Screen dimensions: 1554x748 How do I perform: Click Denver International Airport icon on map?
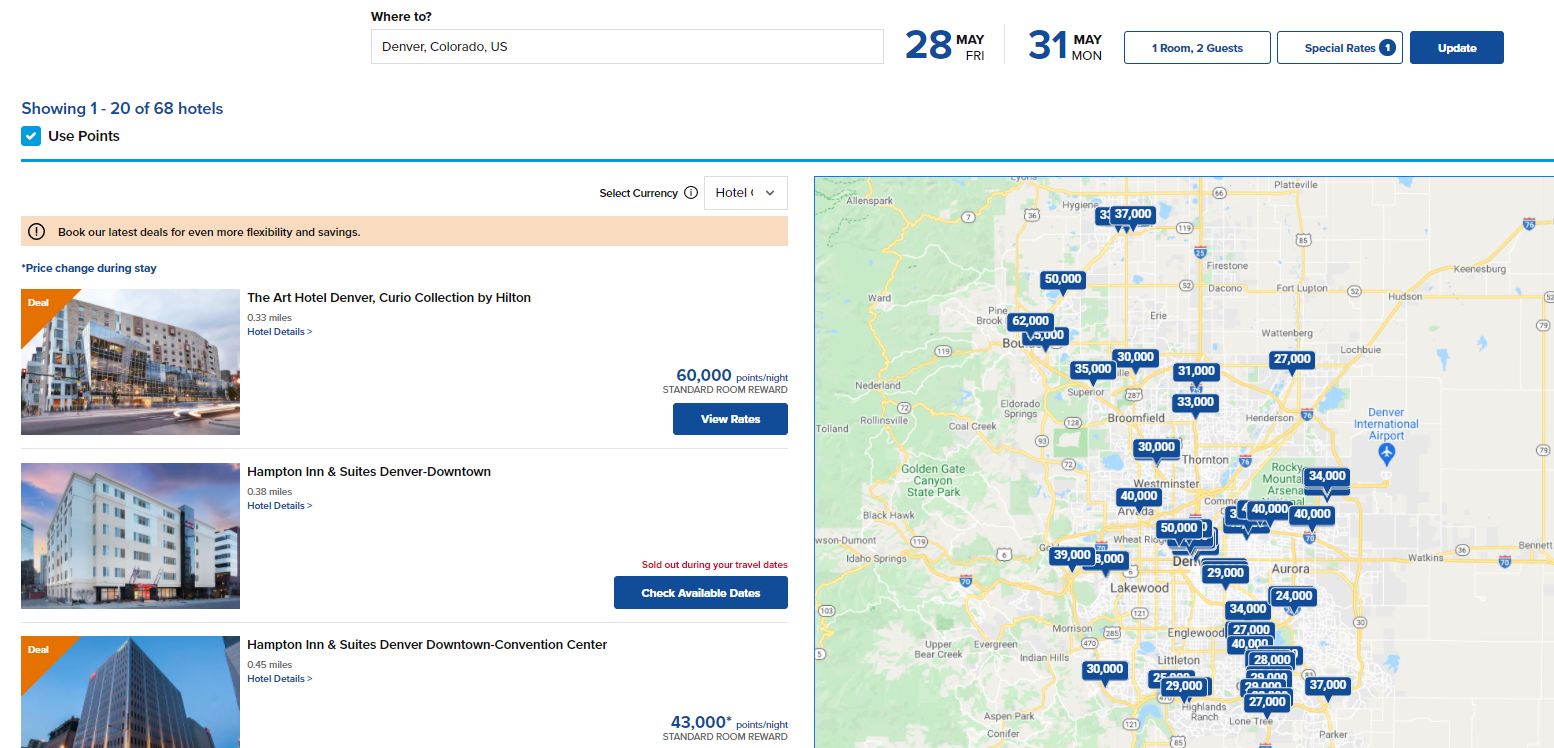click(1386, 453)
